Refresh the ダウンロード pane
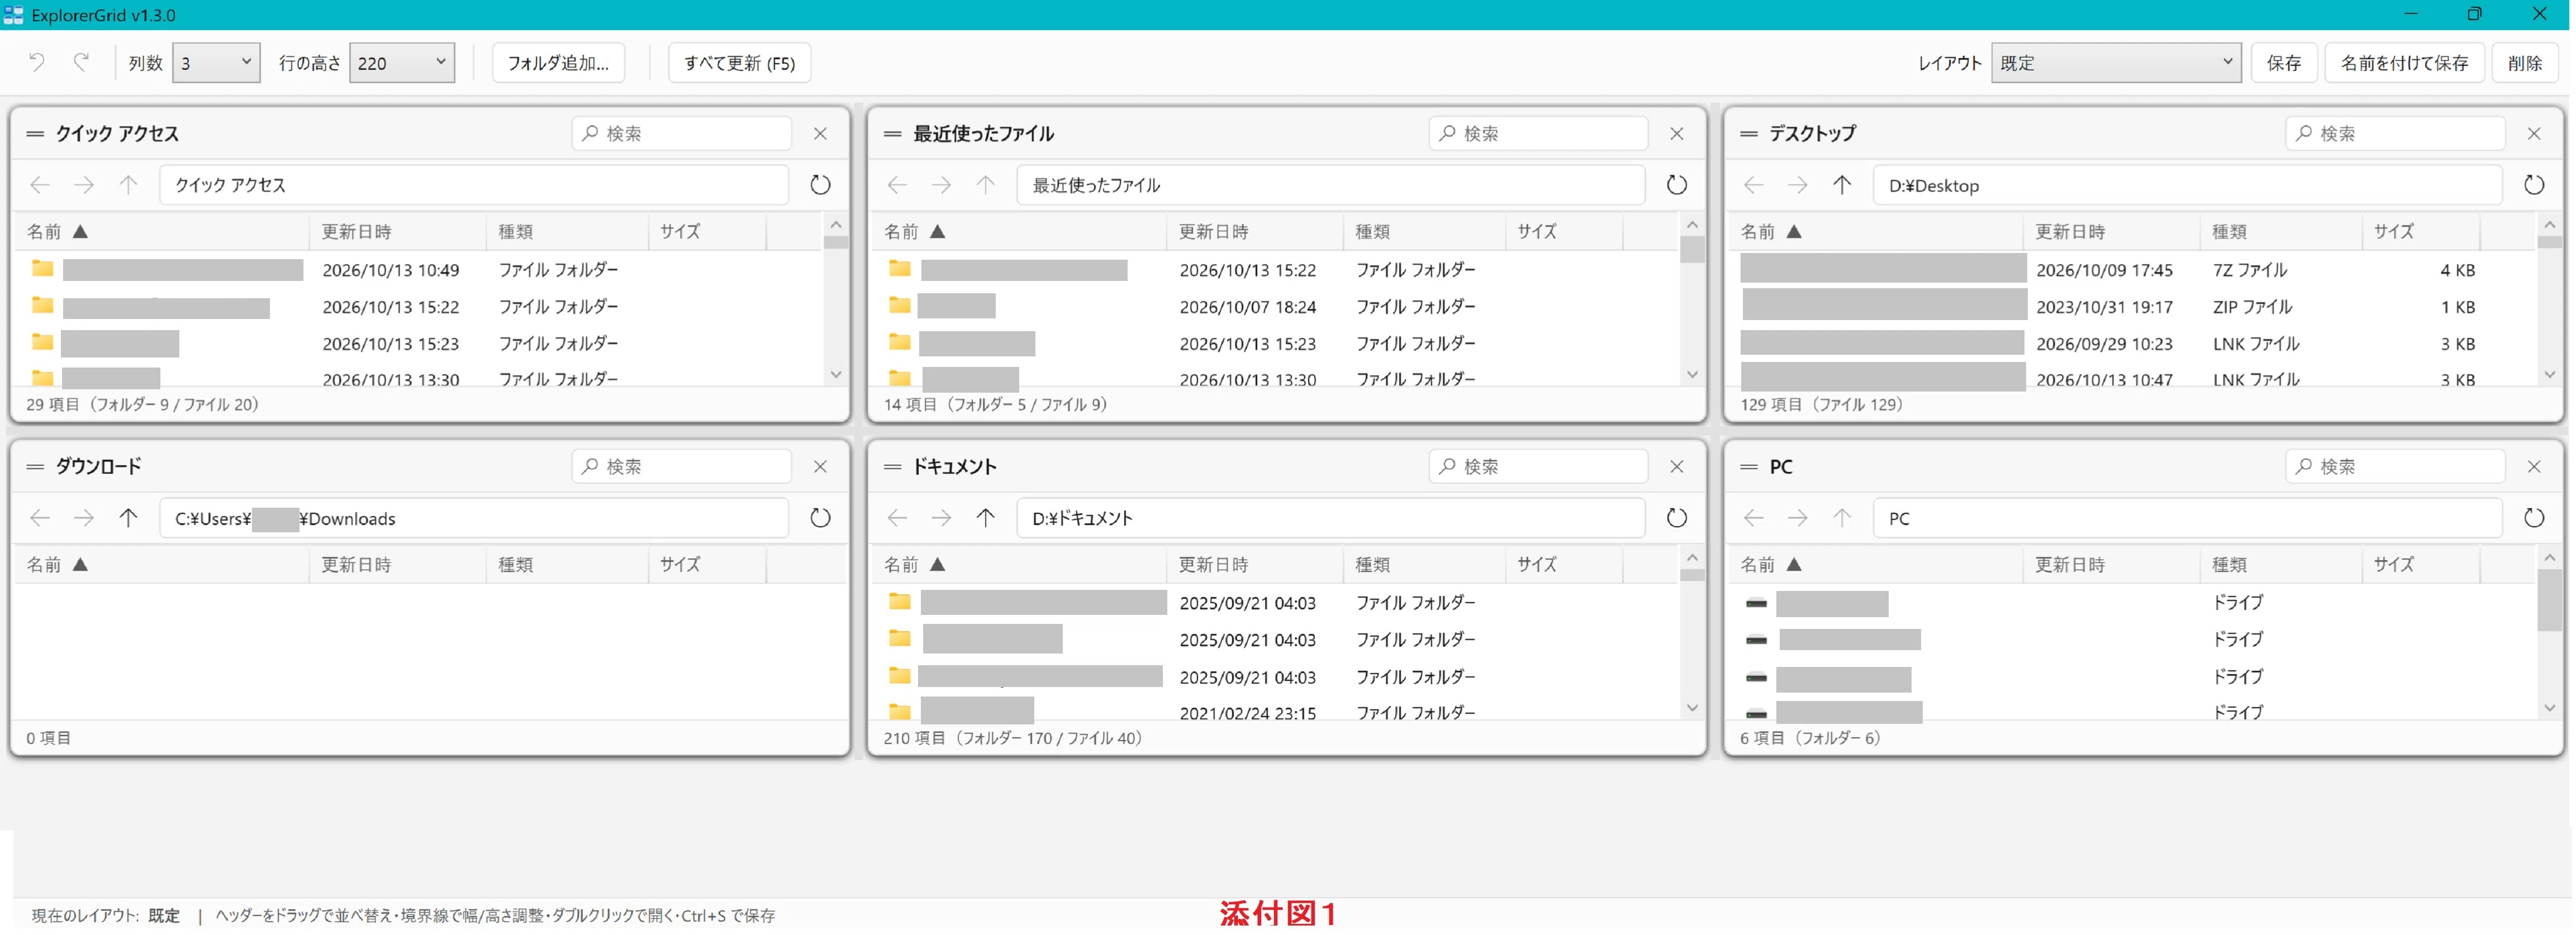Image resolution: width=2576 pixels, height=935 pixels. [x=820, y=518]
